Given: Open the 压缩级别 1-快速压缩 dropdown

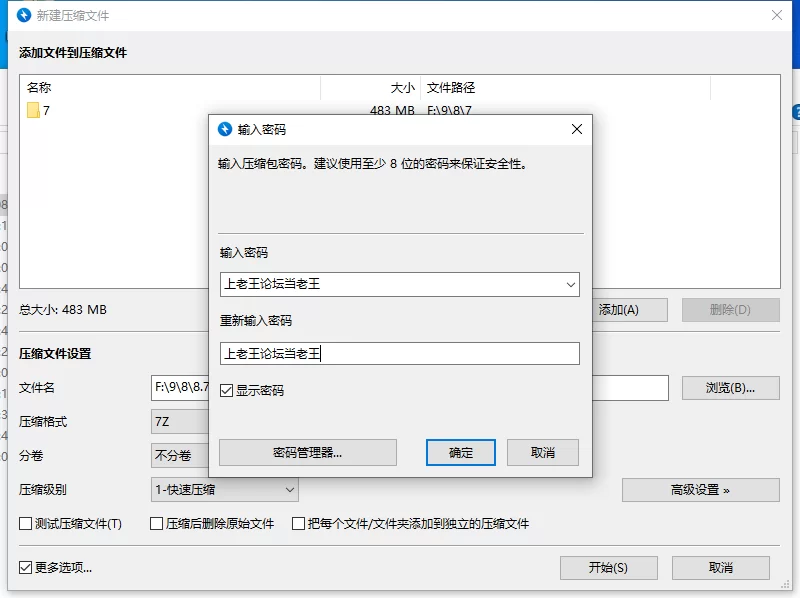Looking at the screenshot, I should click(224, 490).
